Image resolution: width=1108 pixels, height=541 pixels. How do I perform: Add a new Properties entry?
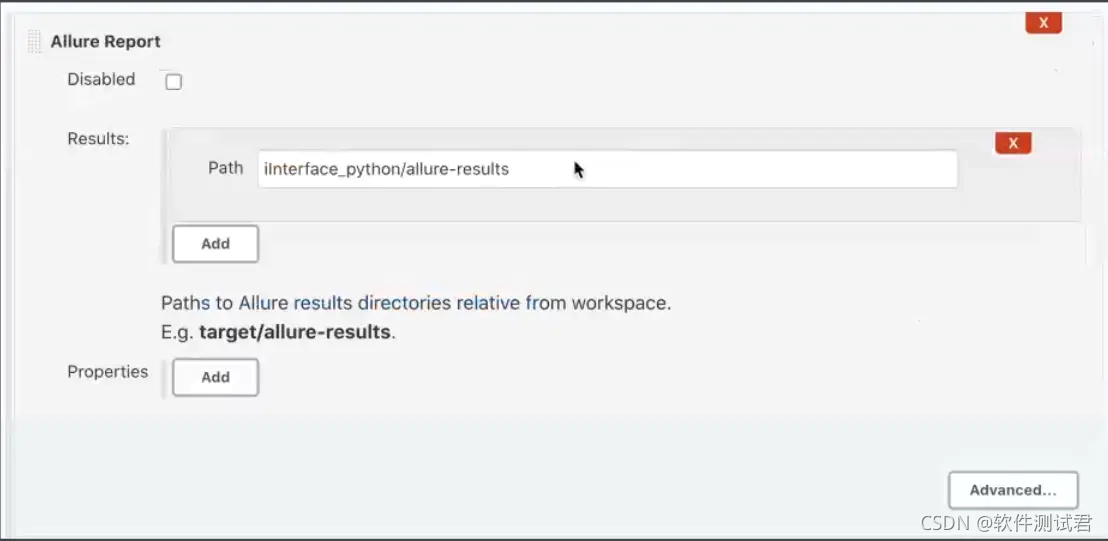[216, 377]
